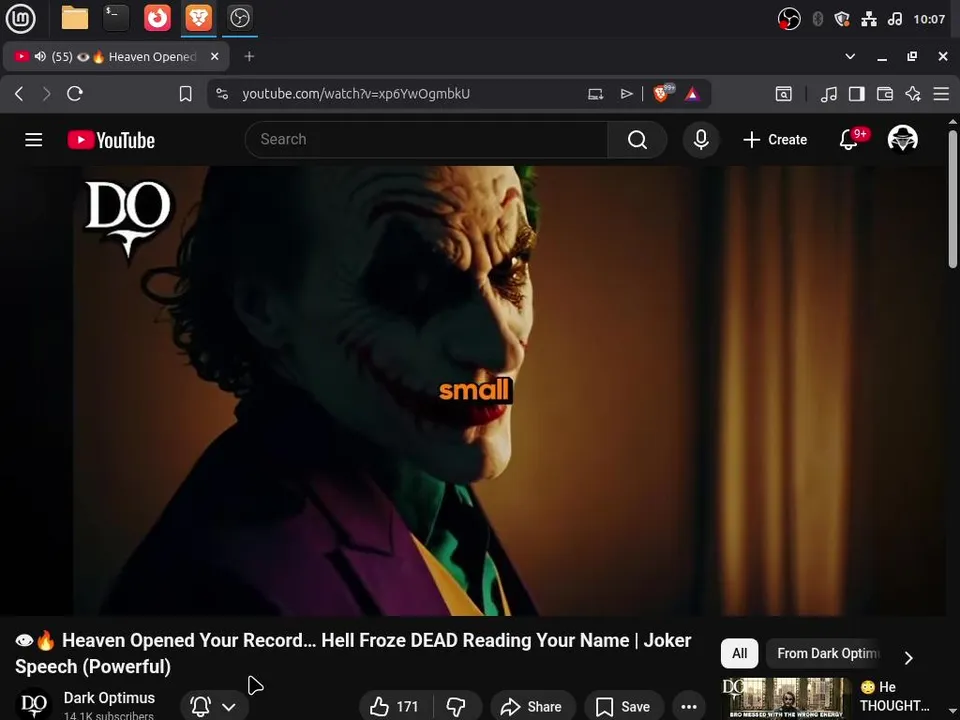
Task: Switch to Brave browser in the panel
Action: tap(198, 18)
